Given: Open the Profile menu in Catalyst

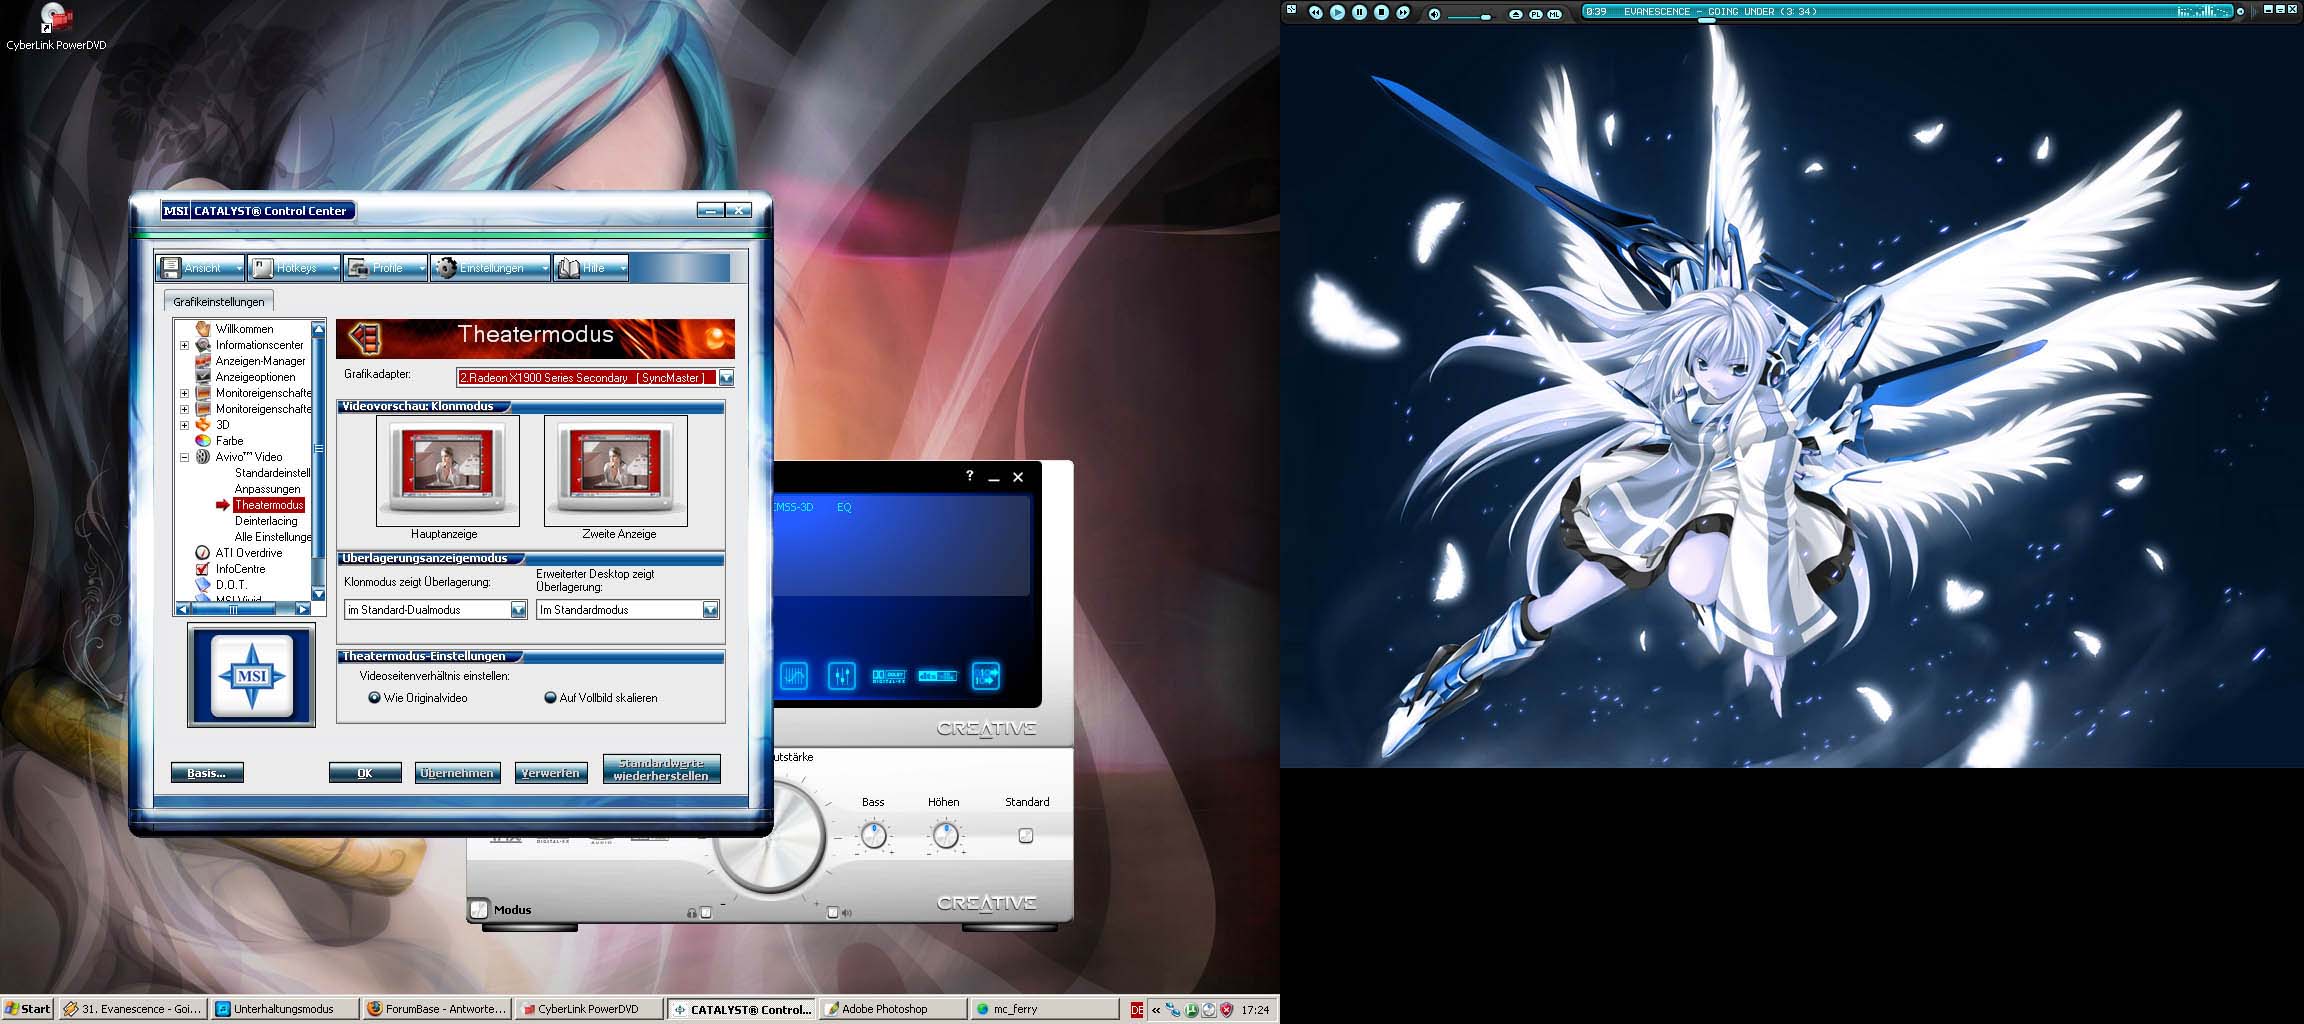Looking at the screenshot, I should [x=385, y=268].
